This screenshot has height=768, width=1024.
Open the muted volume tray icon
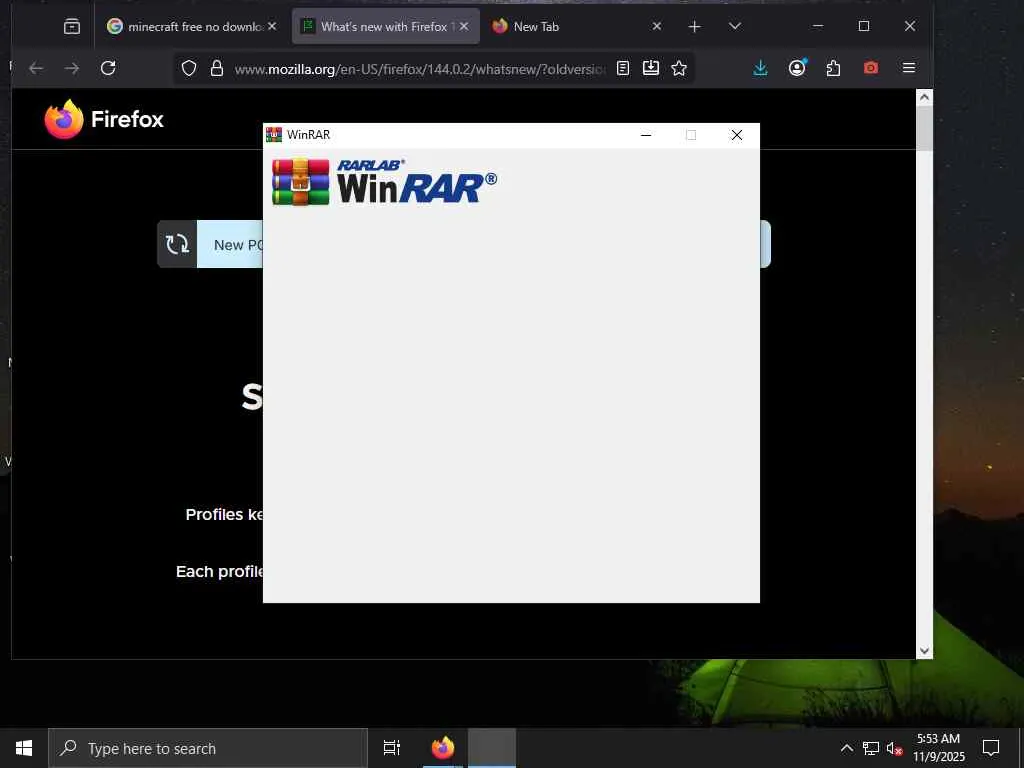(x=894, y=748)
